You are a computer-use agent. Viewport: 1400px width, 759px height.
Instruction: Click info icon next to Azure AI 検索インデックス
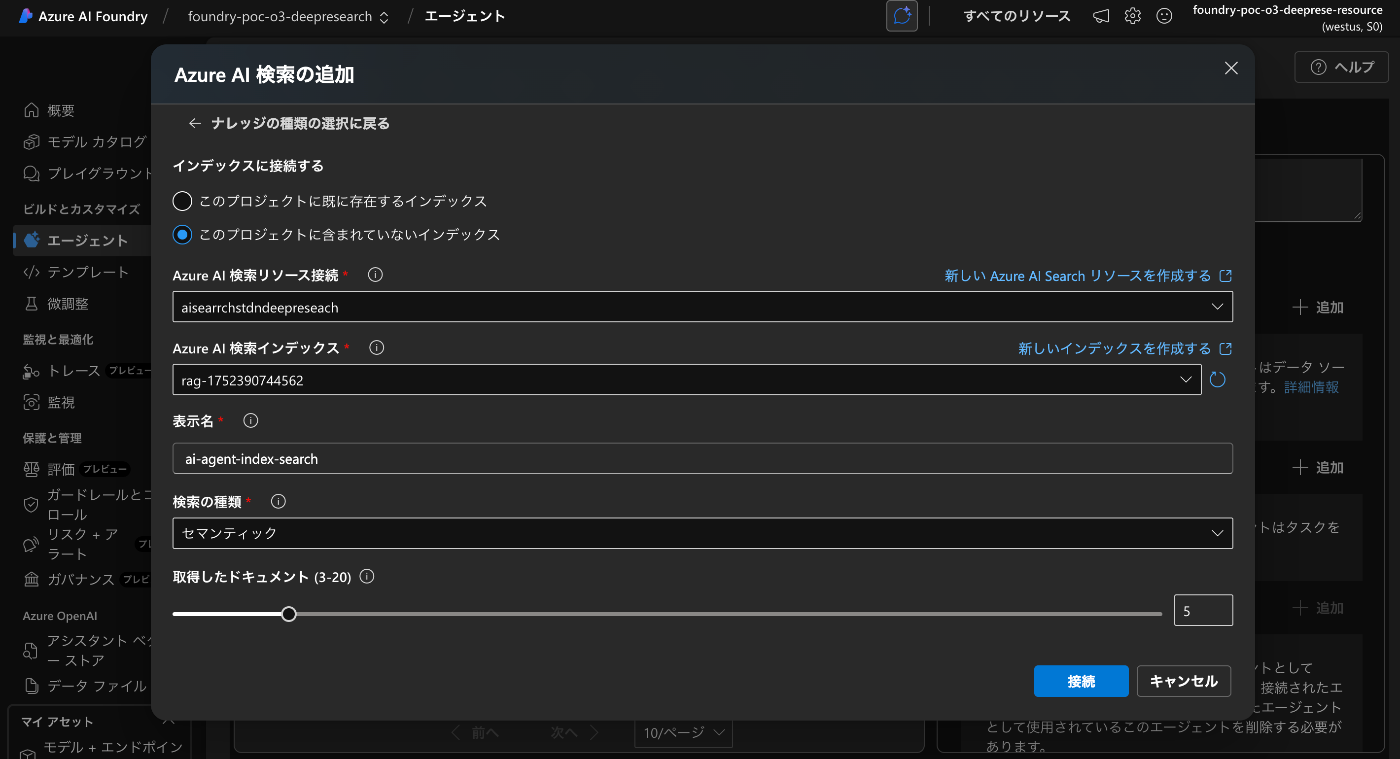[x=377, y=348]
